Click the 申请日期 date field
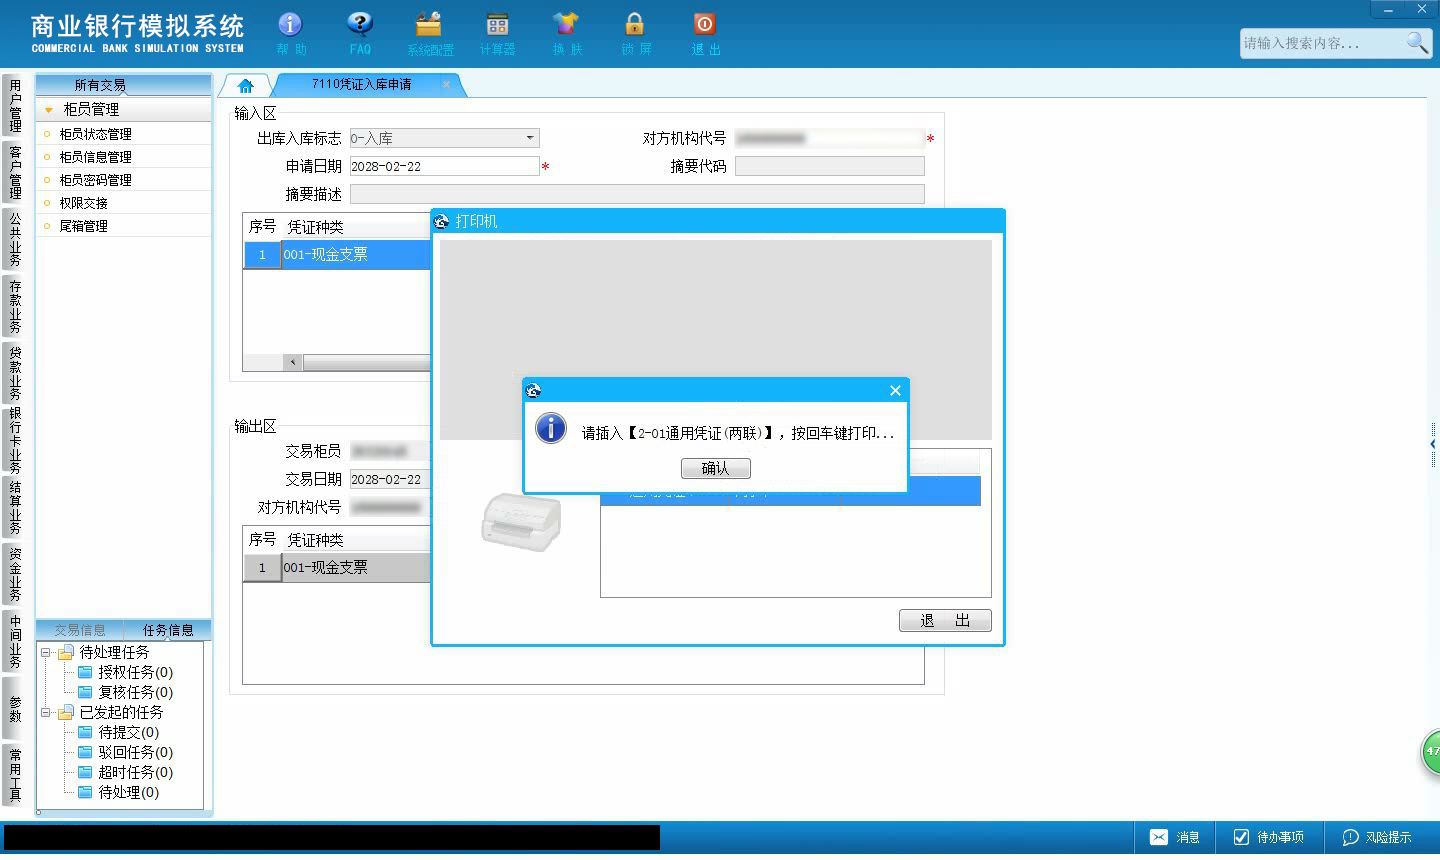 (x=444, y=166)
